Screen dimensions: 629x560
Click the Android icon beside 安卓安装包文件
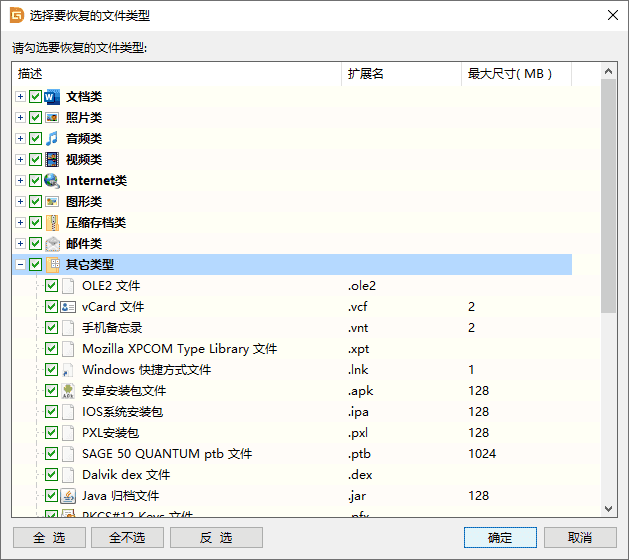click(x=68, y=391)
